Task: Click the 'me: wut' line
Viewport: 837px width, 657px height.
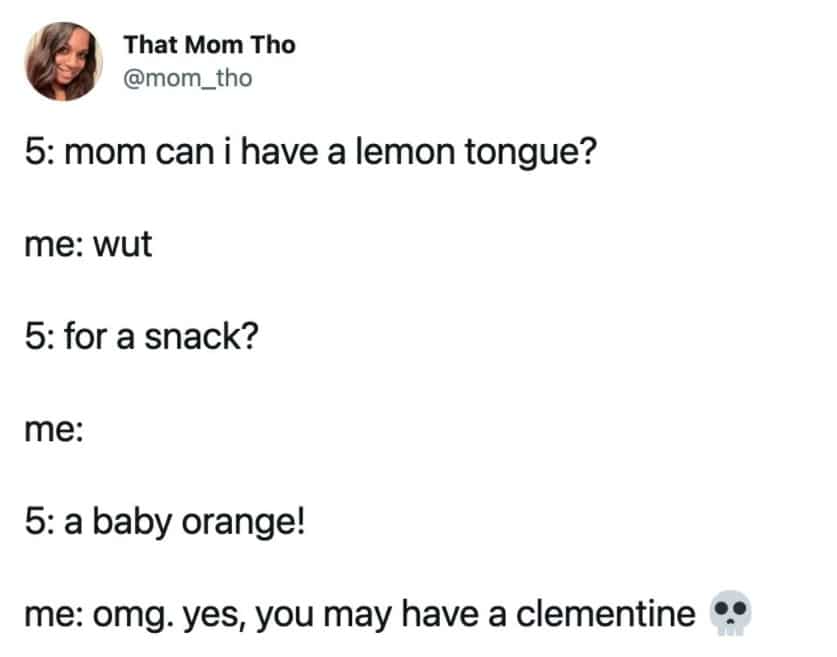Action: (x=88, y=244)
